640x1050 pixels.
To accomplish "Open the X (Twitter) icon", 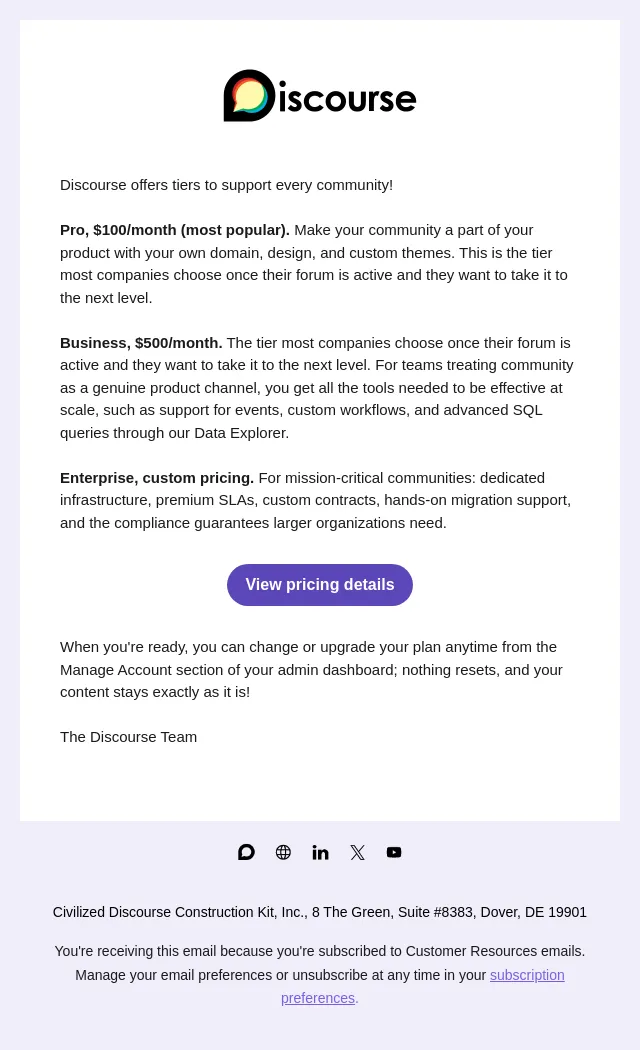I will pos(357,852).
